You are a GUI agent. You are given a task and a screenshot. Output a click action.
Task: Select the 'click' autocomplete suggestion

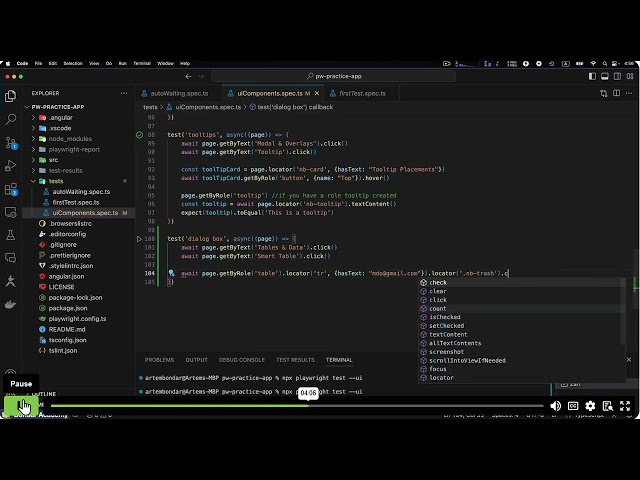[522, 300]
